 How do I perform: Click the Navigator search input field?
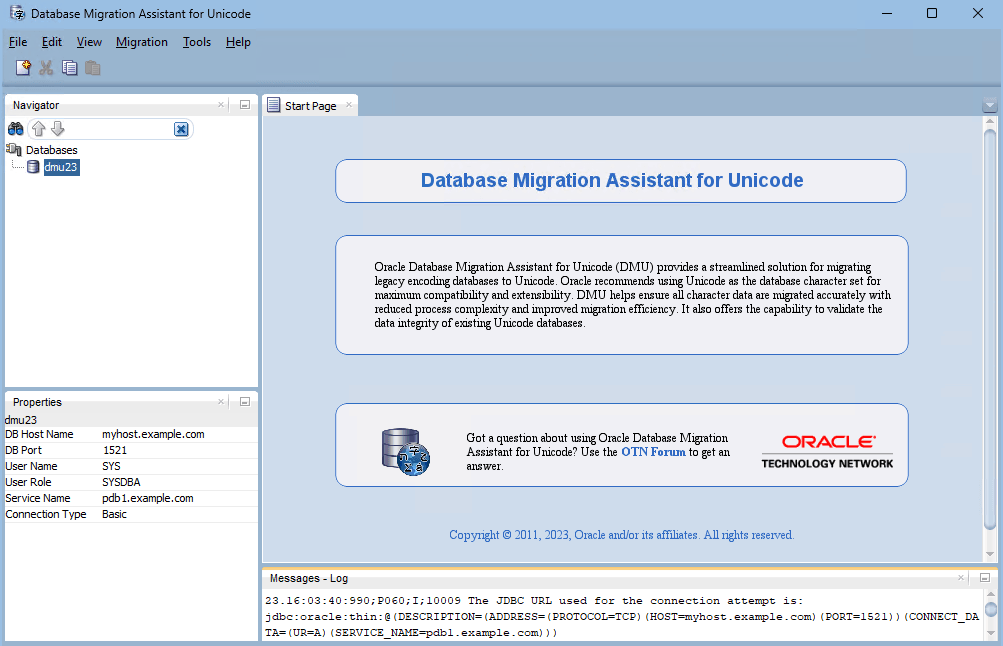[x=120, y=129]
